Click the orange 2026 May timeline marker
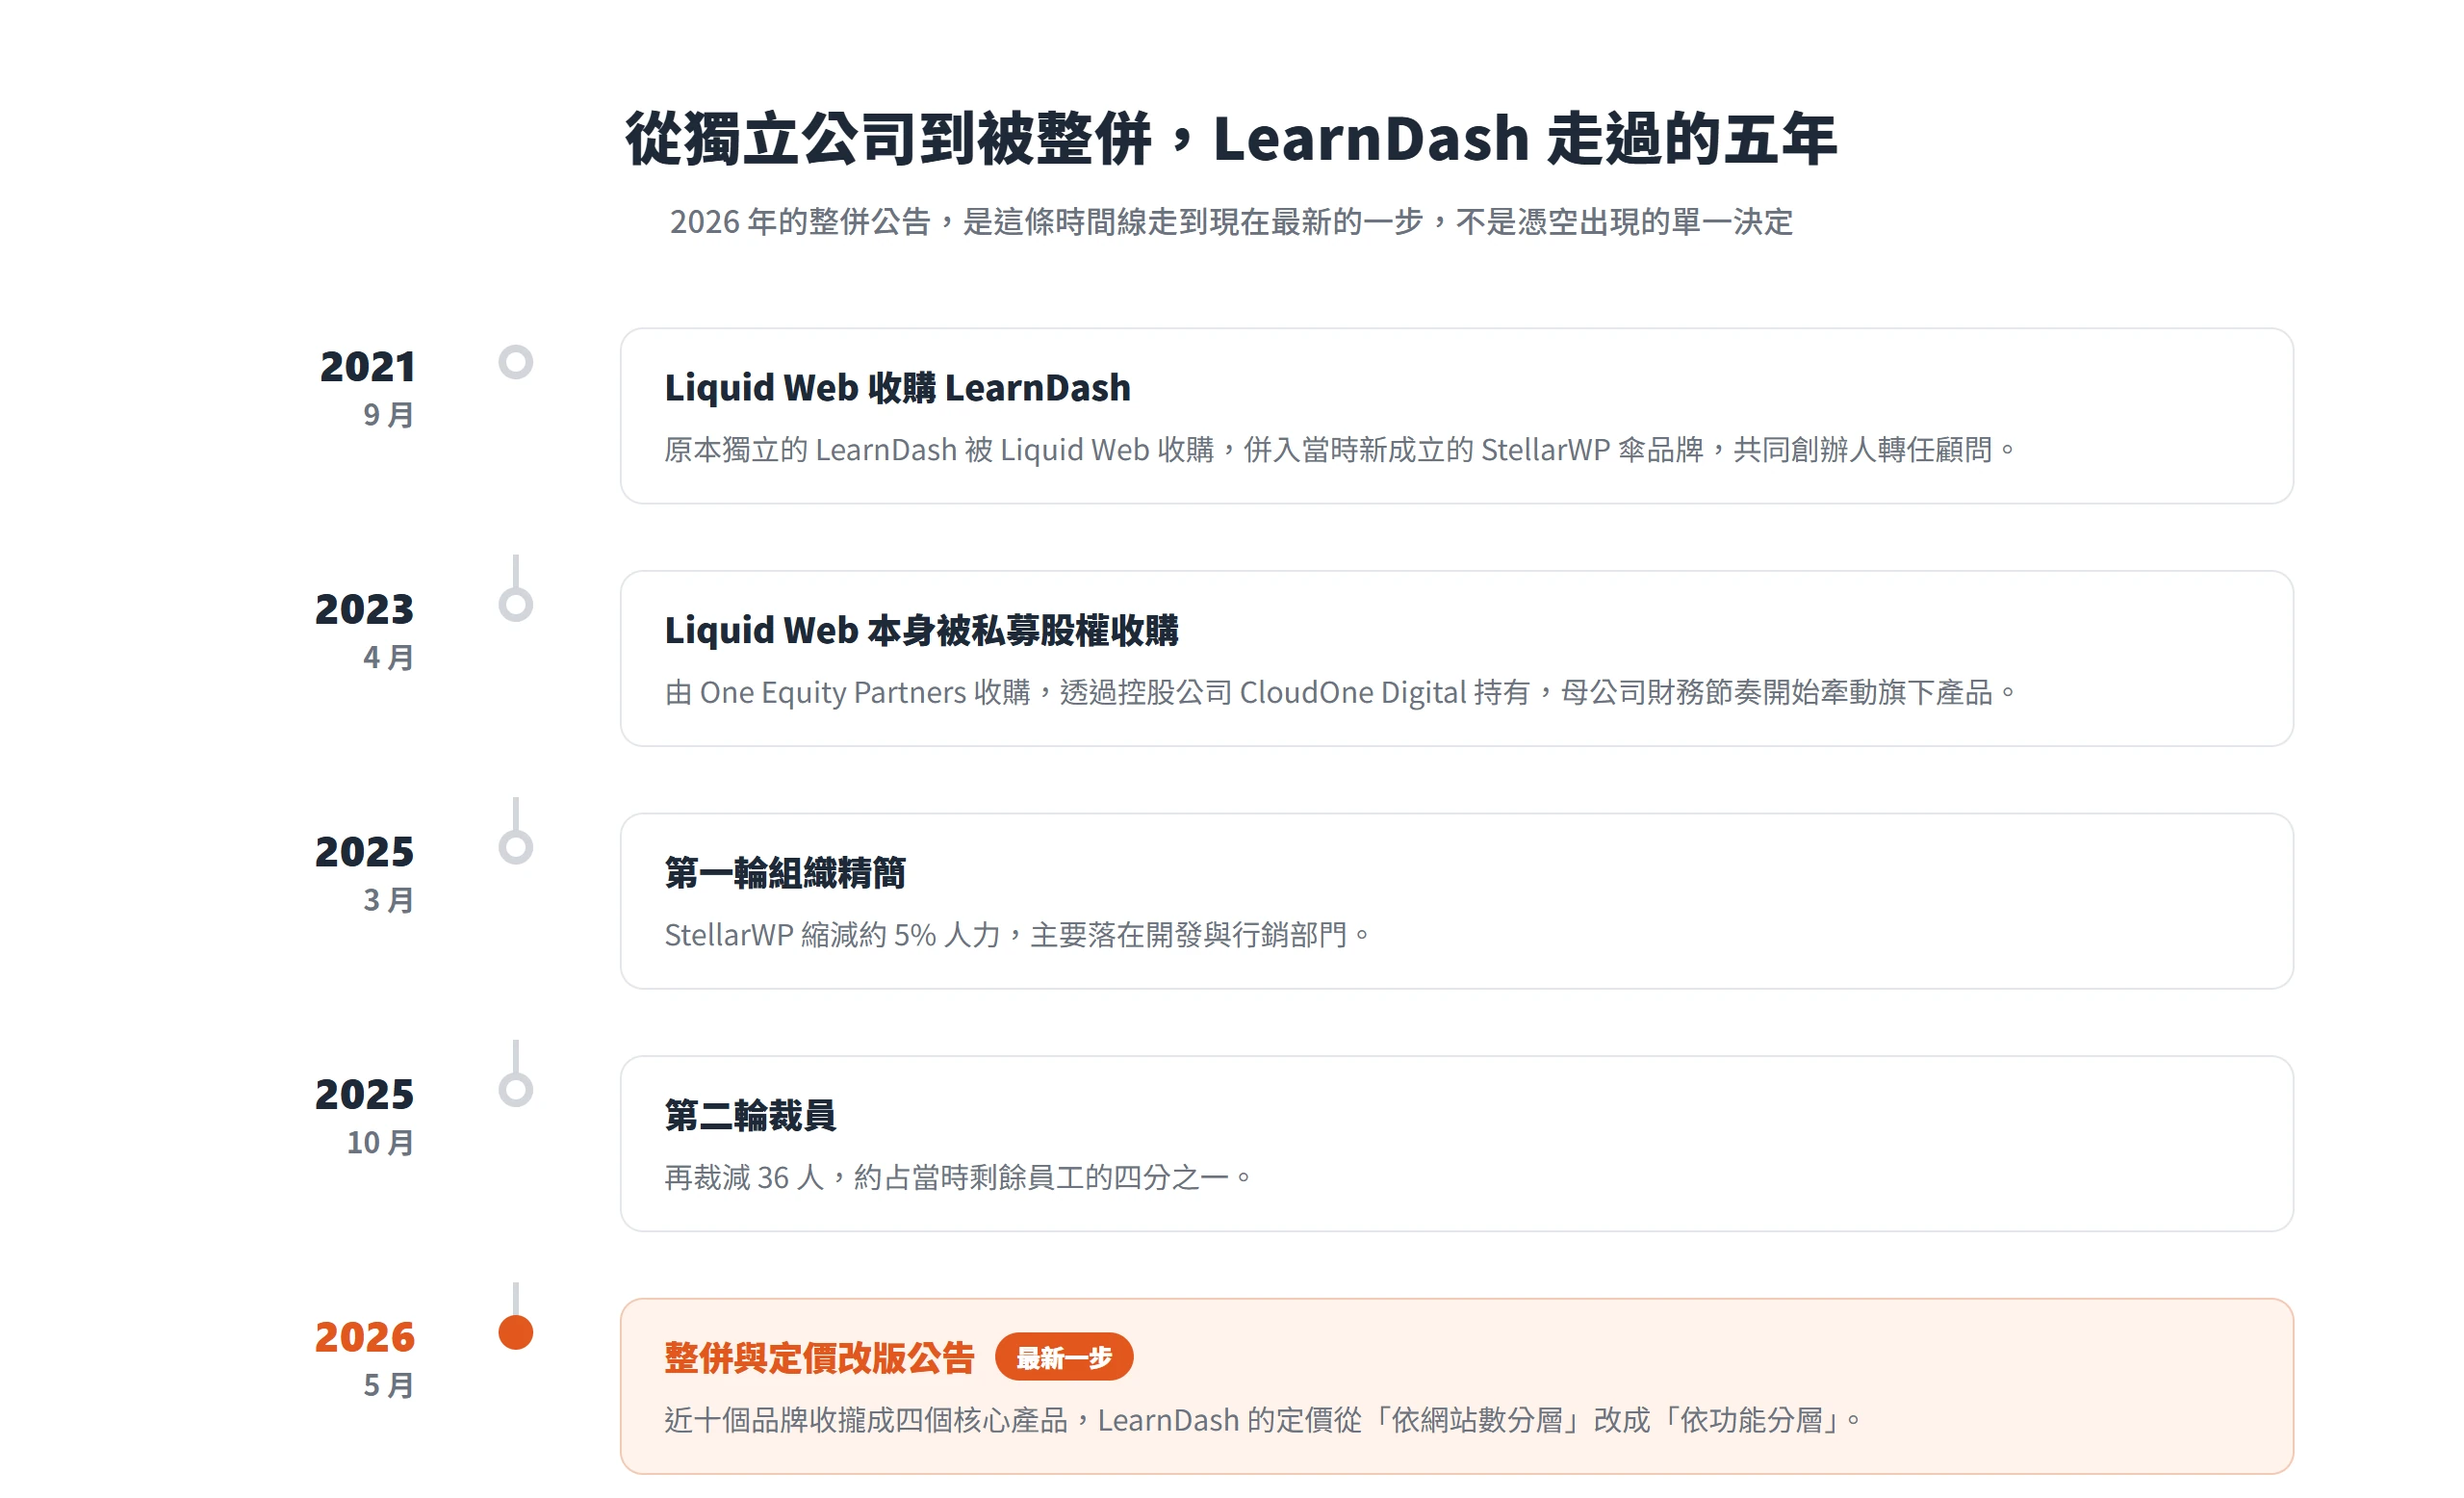The image size is (2464, 1498). pos(516,1333)
